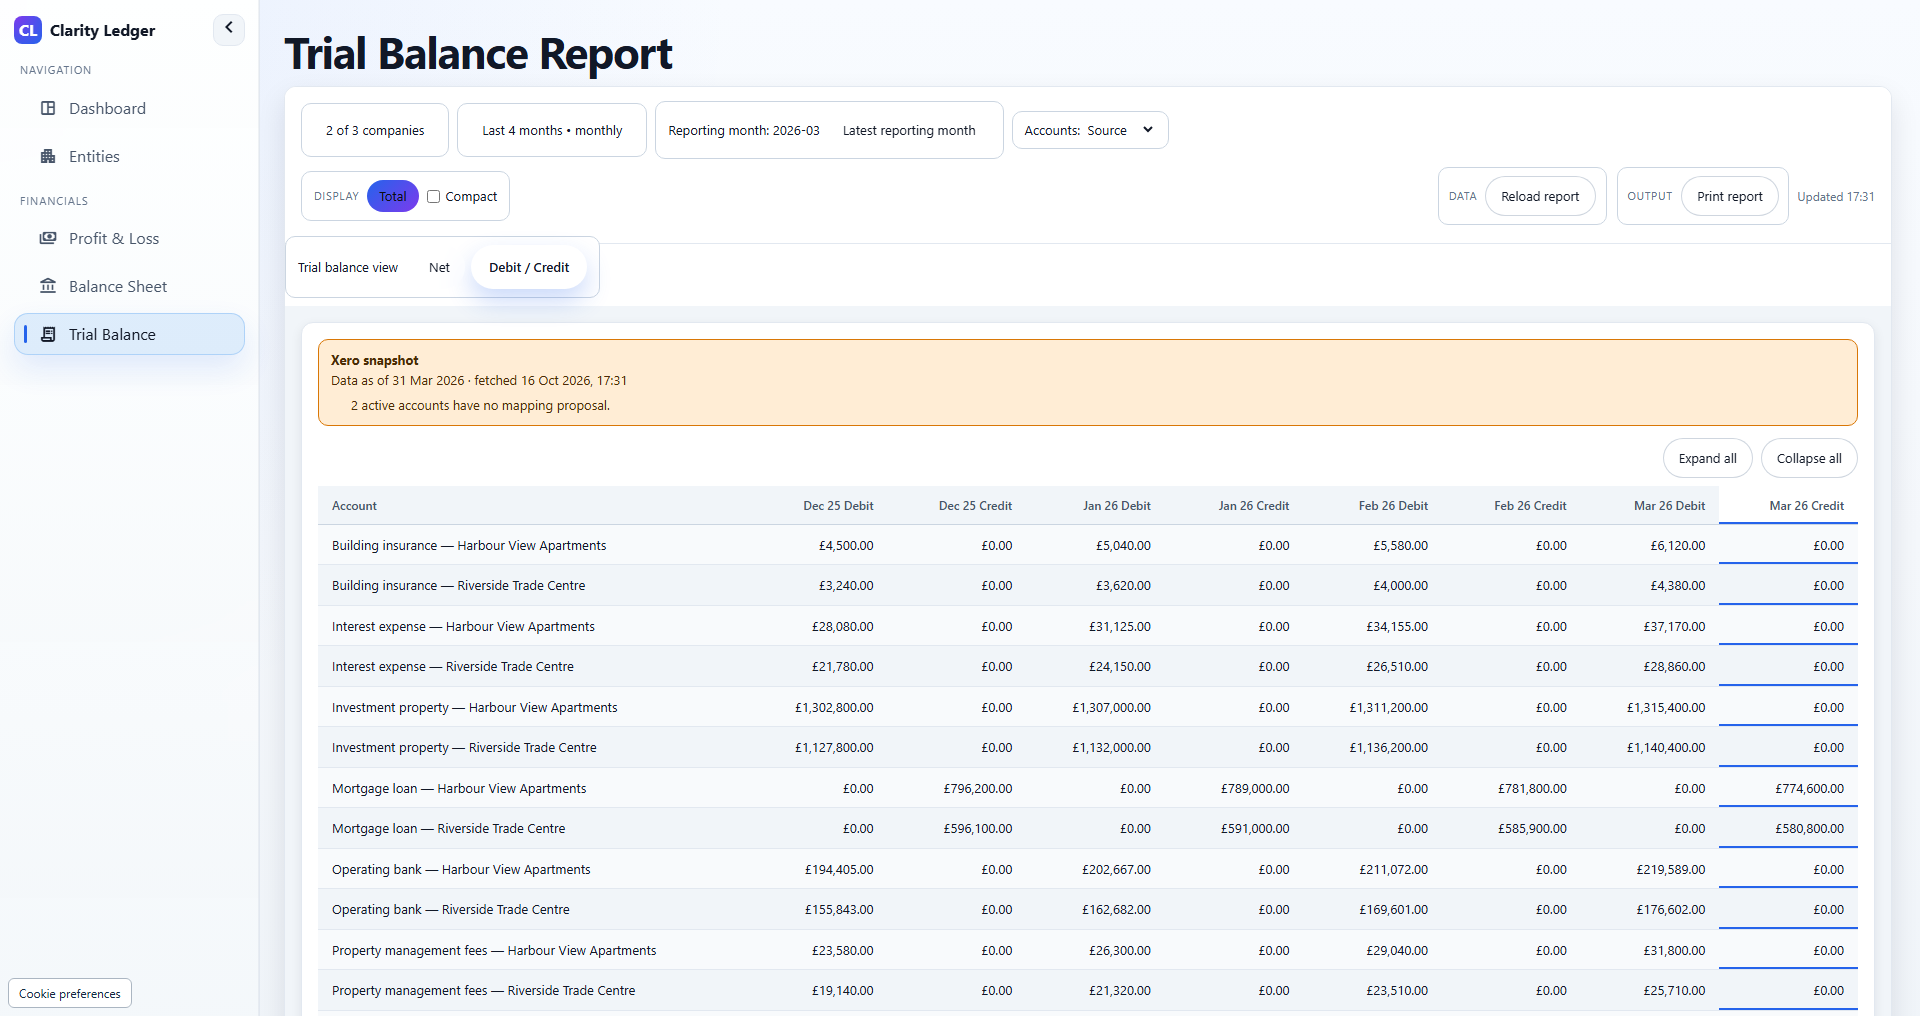Click the Xero snapshot banner heading
1920x1016 pixels.
pyautogui.click(x=375, y=360)
